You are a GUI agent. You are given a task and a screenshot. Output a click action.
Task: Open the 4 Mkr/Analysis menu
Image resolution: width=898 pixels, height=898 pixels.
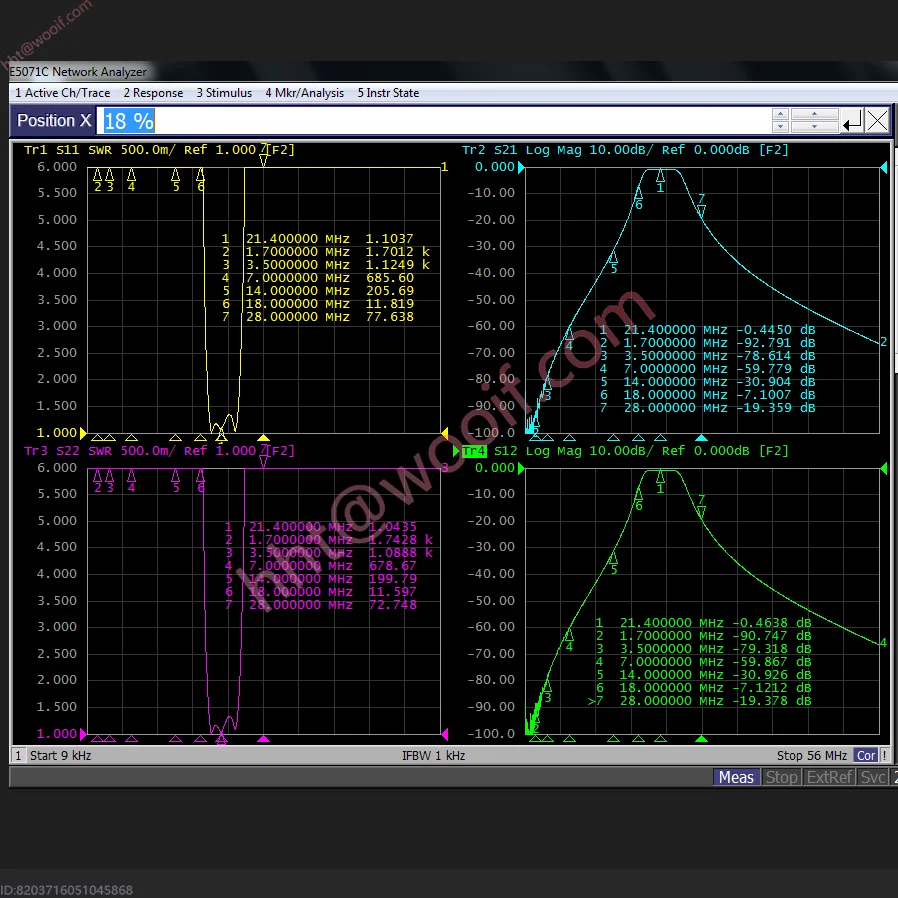tap(304, 93)
